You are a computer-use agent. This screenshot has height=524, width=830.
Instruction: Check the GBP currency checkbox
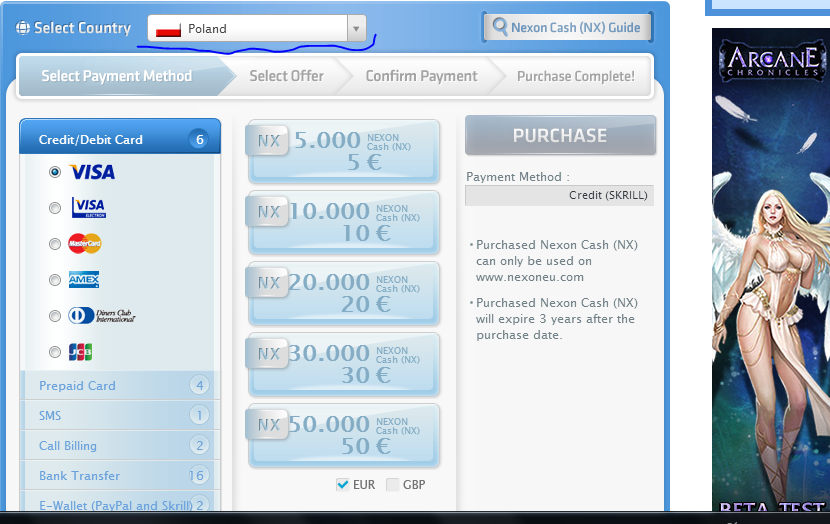(x=392, y=484)
